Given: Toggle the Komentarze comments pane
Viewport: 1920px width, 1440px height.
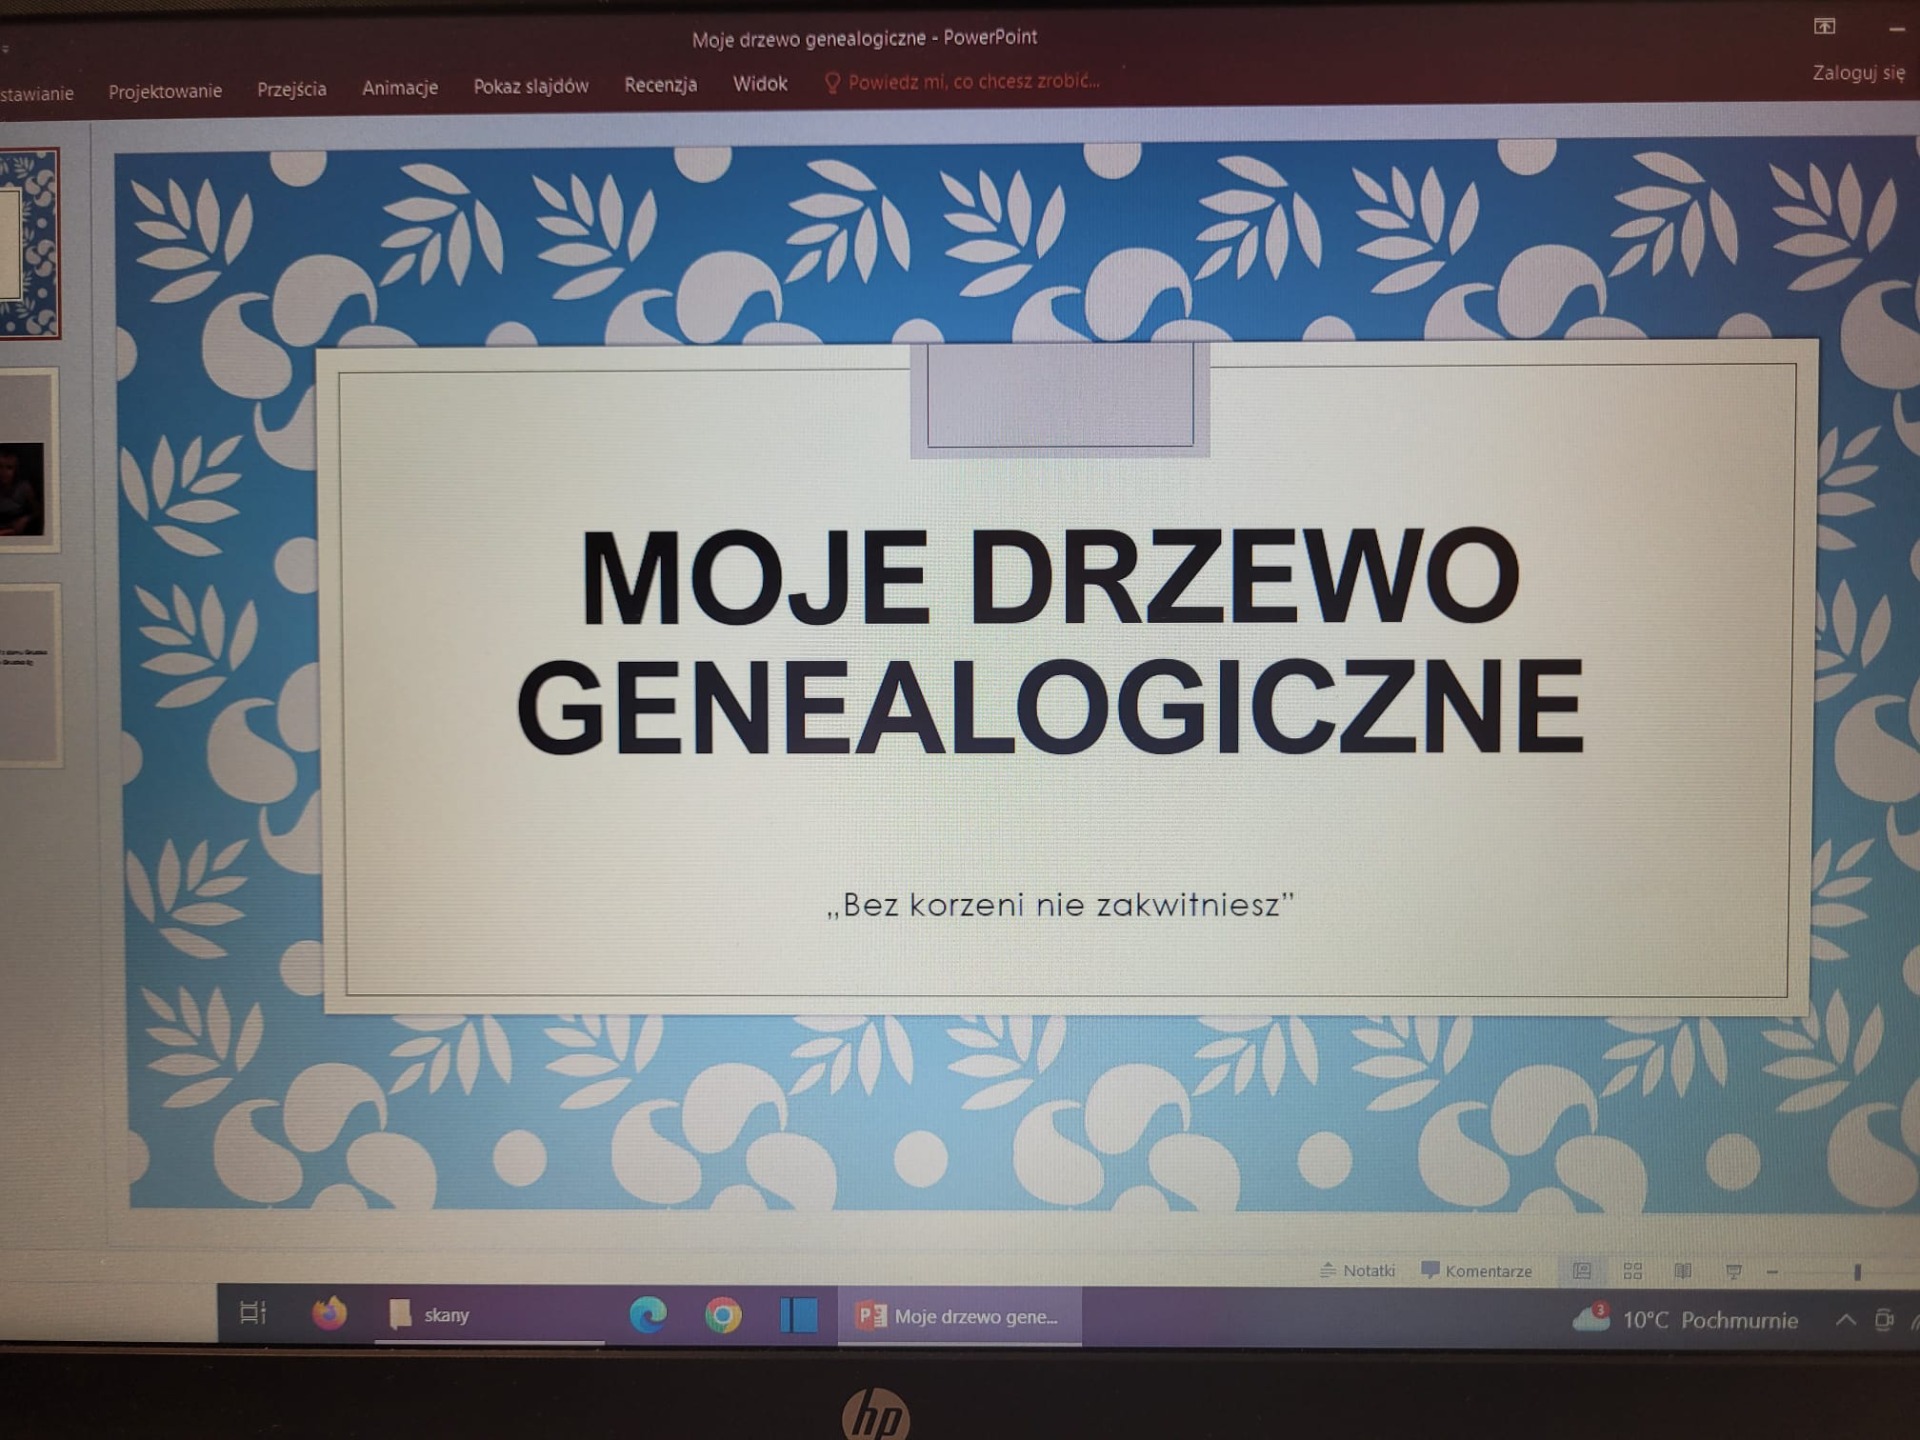Looking at the screenshot, I should (1476, 1271).
